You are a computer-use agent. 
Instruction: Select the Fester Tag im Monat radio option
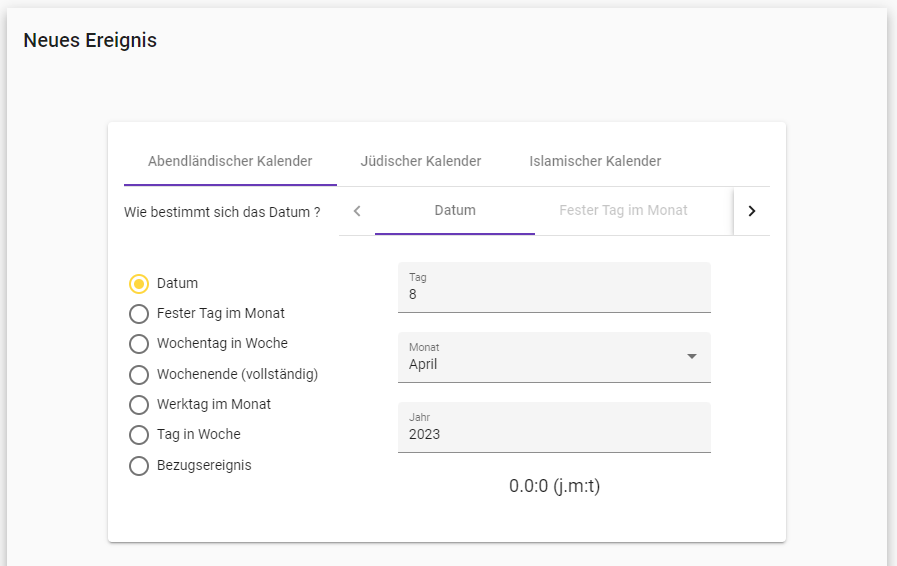pyautogui.click(x=139, y=314)
